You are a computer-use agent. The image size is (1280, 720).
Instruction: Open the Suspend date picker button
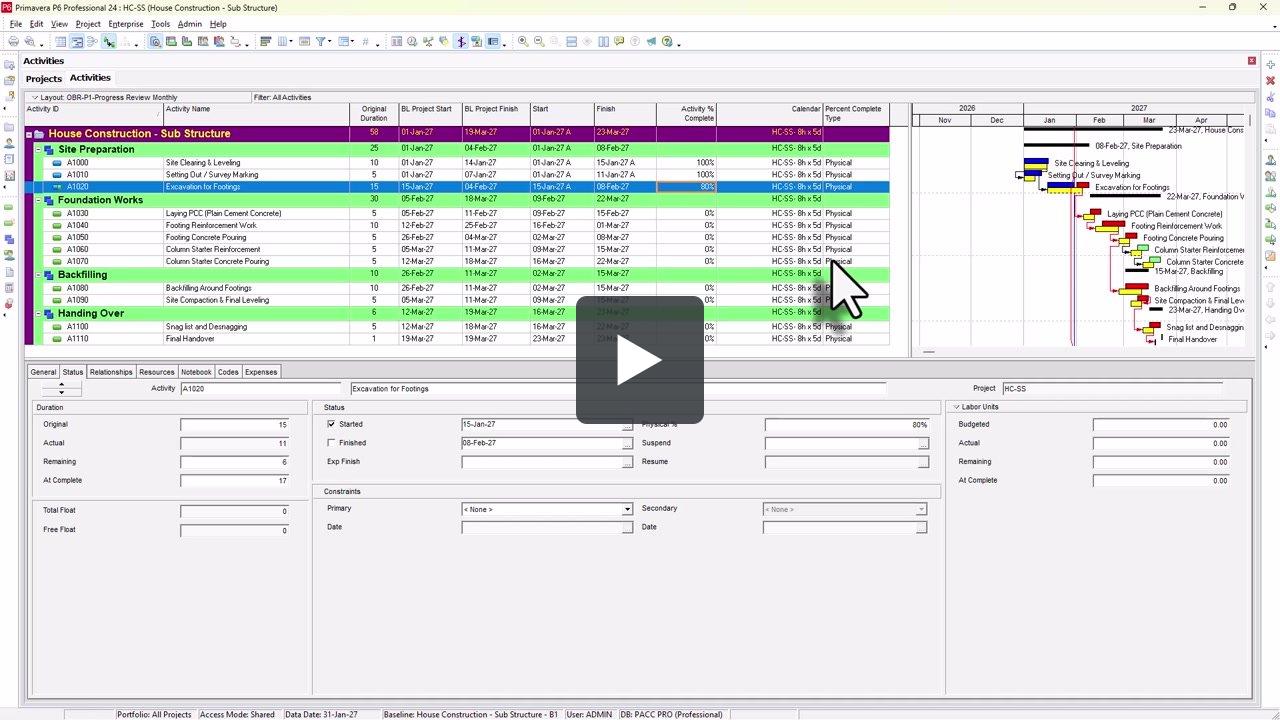tap(923, 444)
